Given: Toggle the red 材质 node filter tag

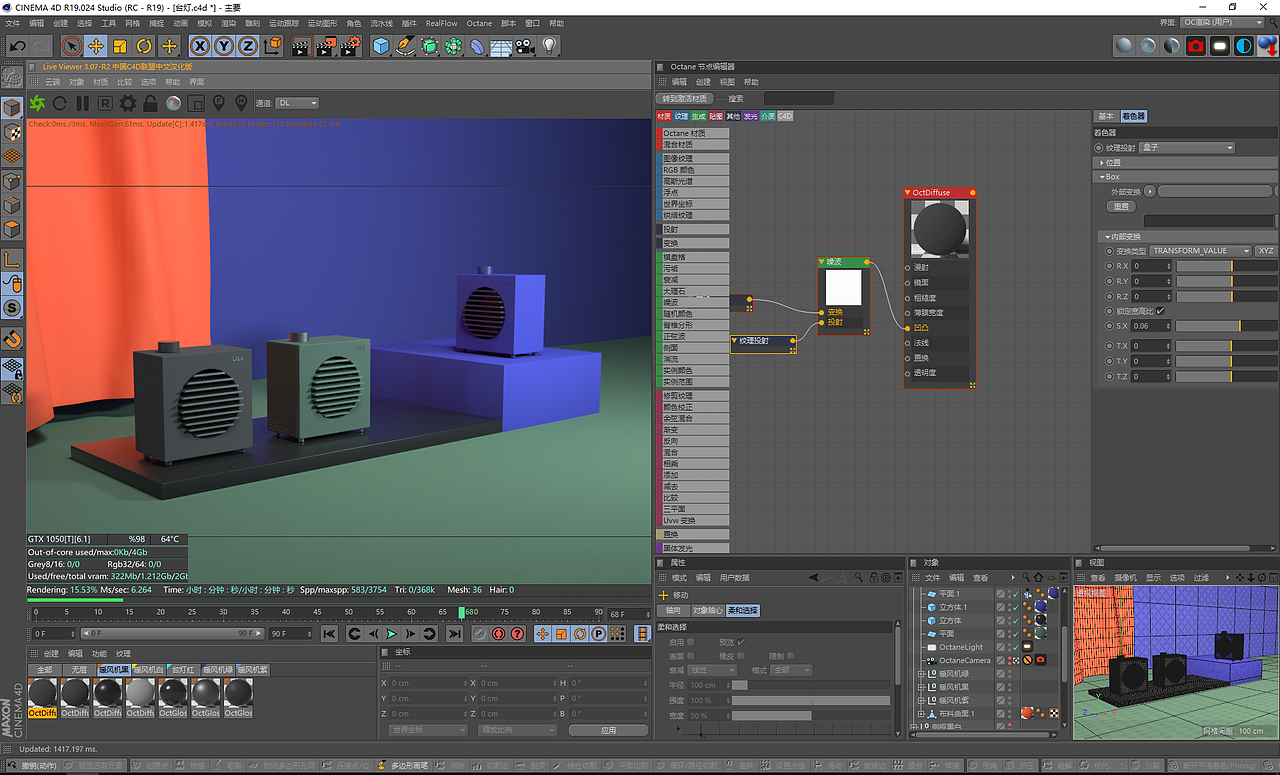Looking at the screenshot, I should (664, 116).
